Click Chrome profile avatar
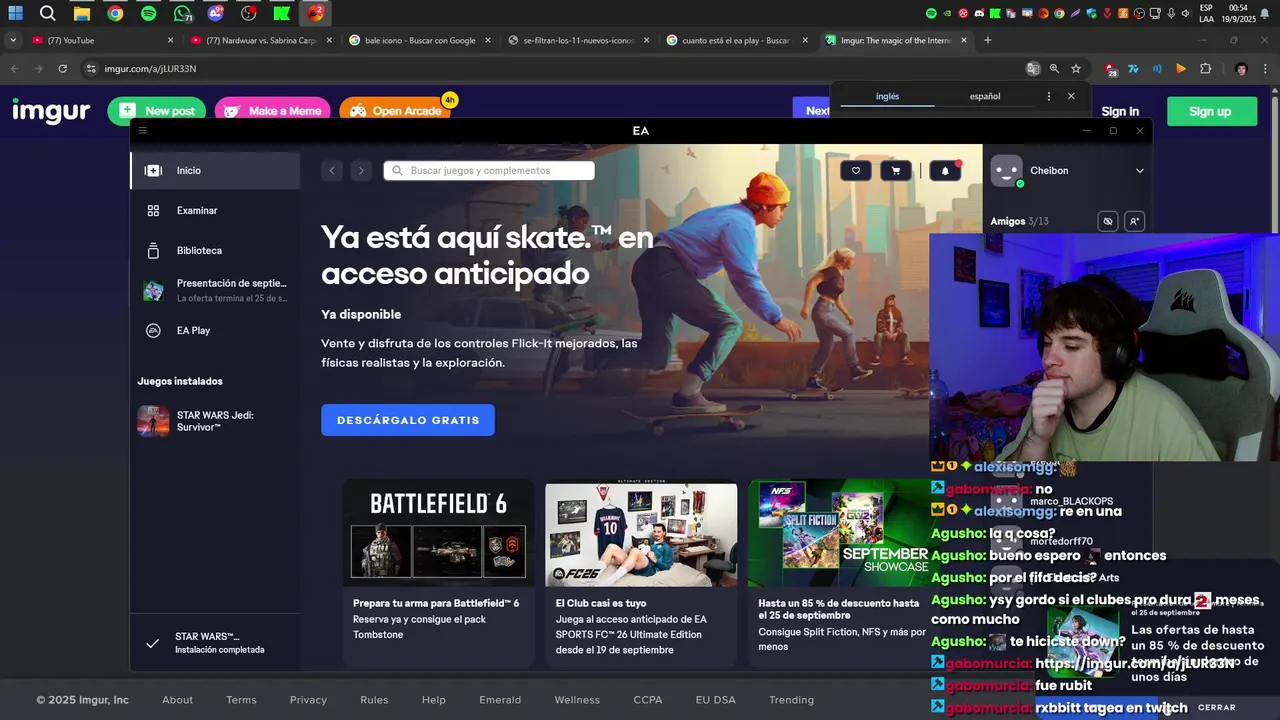The height and width of the screenshot is (720, 1280). pos(1241,69)
